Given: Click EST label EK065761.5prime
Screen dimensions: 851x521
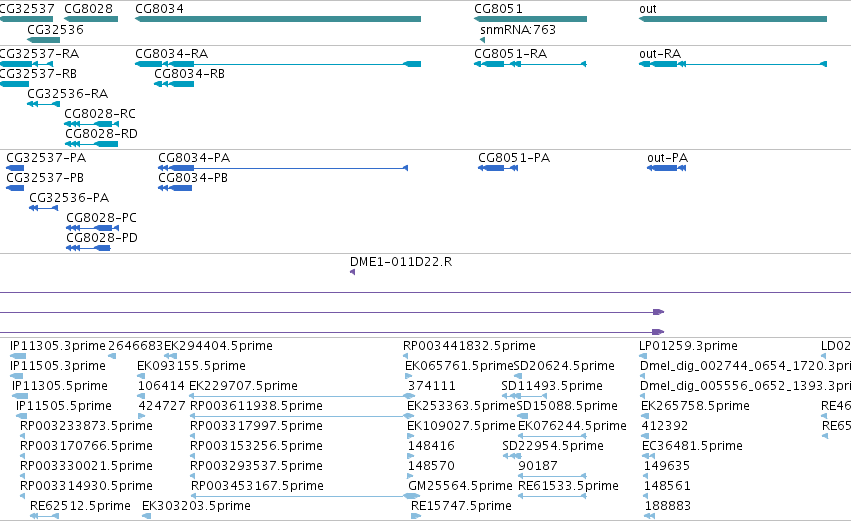Looking at the screenshot, I should (459, 366).
